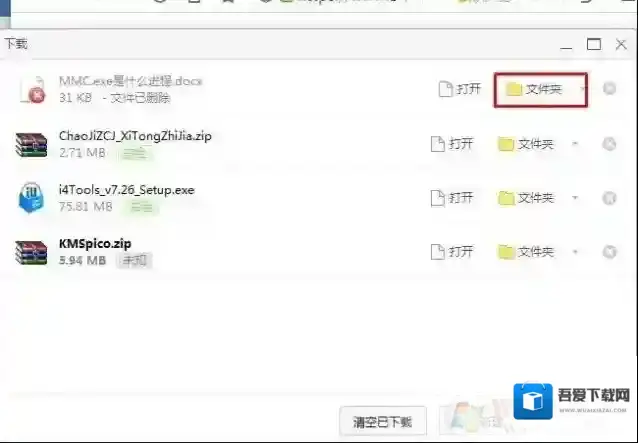638x443 pixels.
Task: Open ChaoJiZCJ_XiTongZhiJia.zip with 打开 button
Action: (452, 144)
